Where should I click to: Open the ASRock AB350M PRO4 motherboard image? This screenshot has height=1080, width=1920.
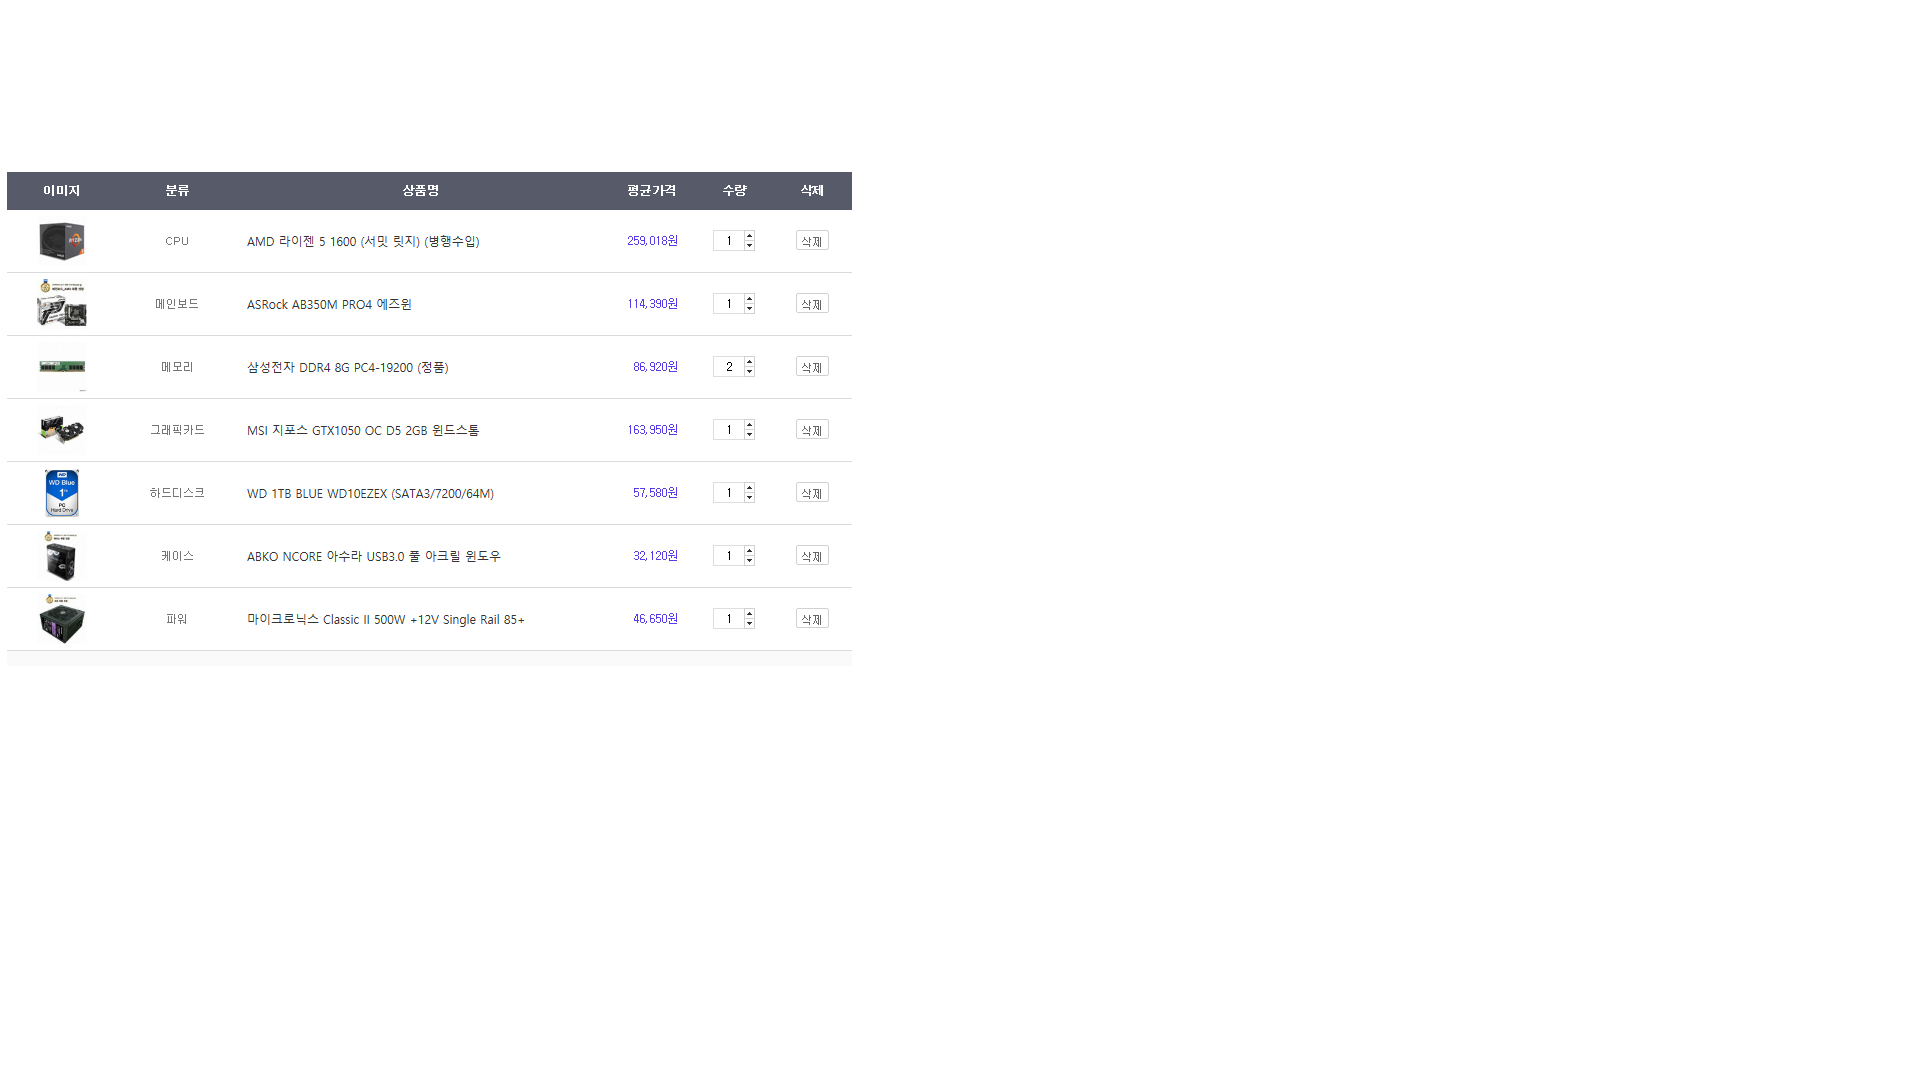62,303
